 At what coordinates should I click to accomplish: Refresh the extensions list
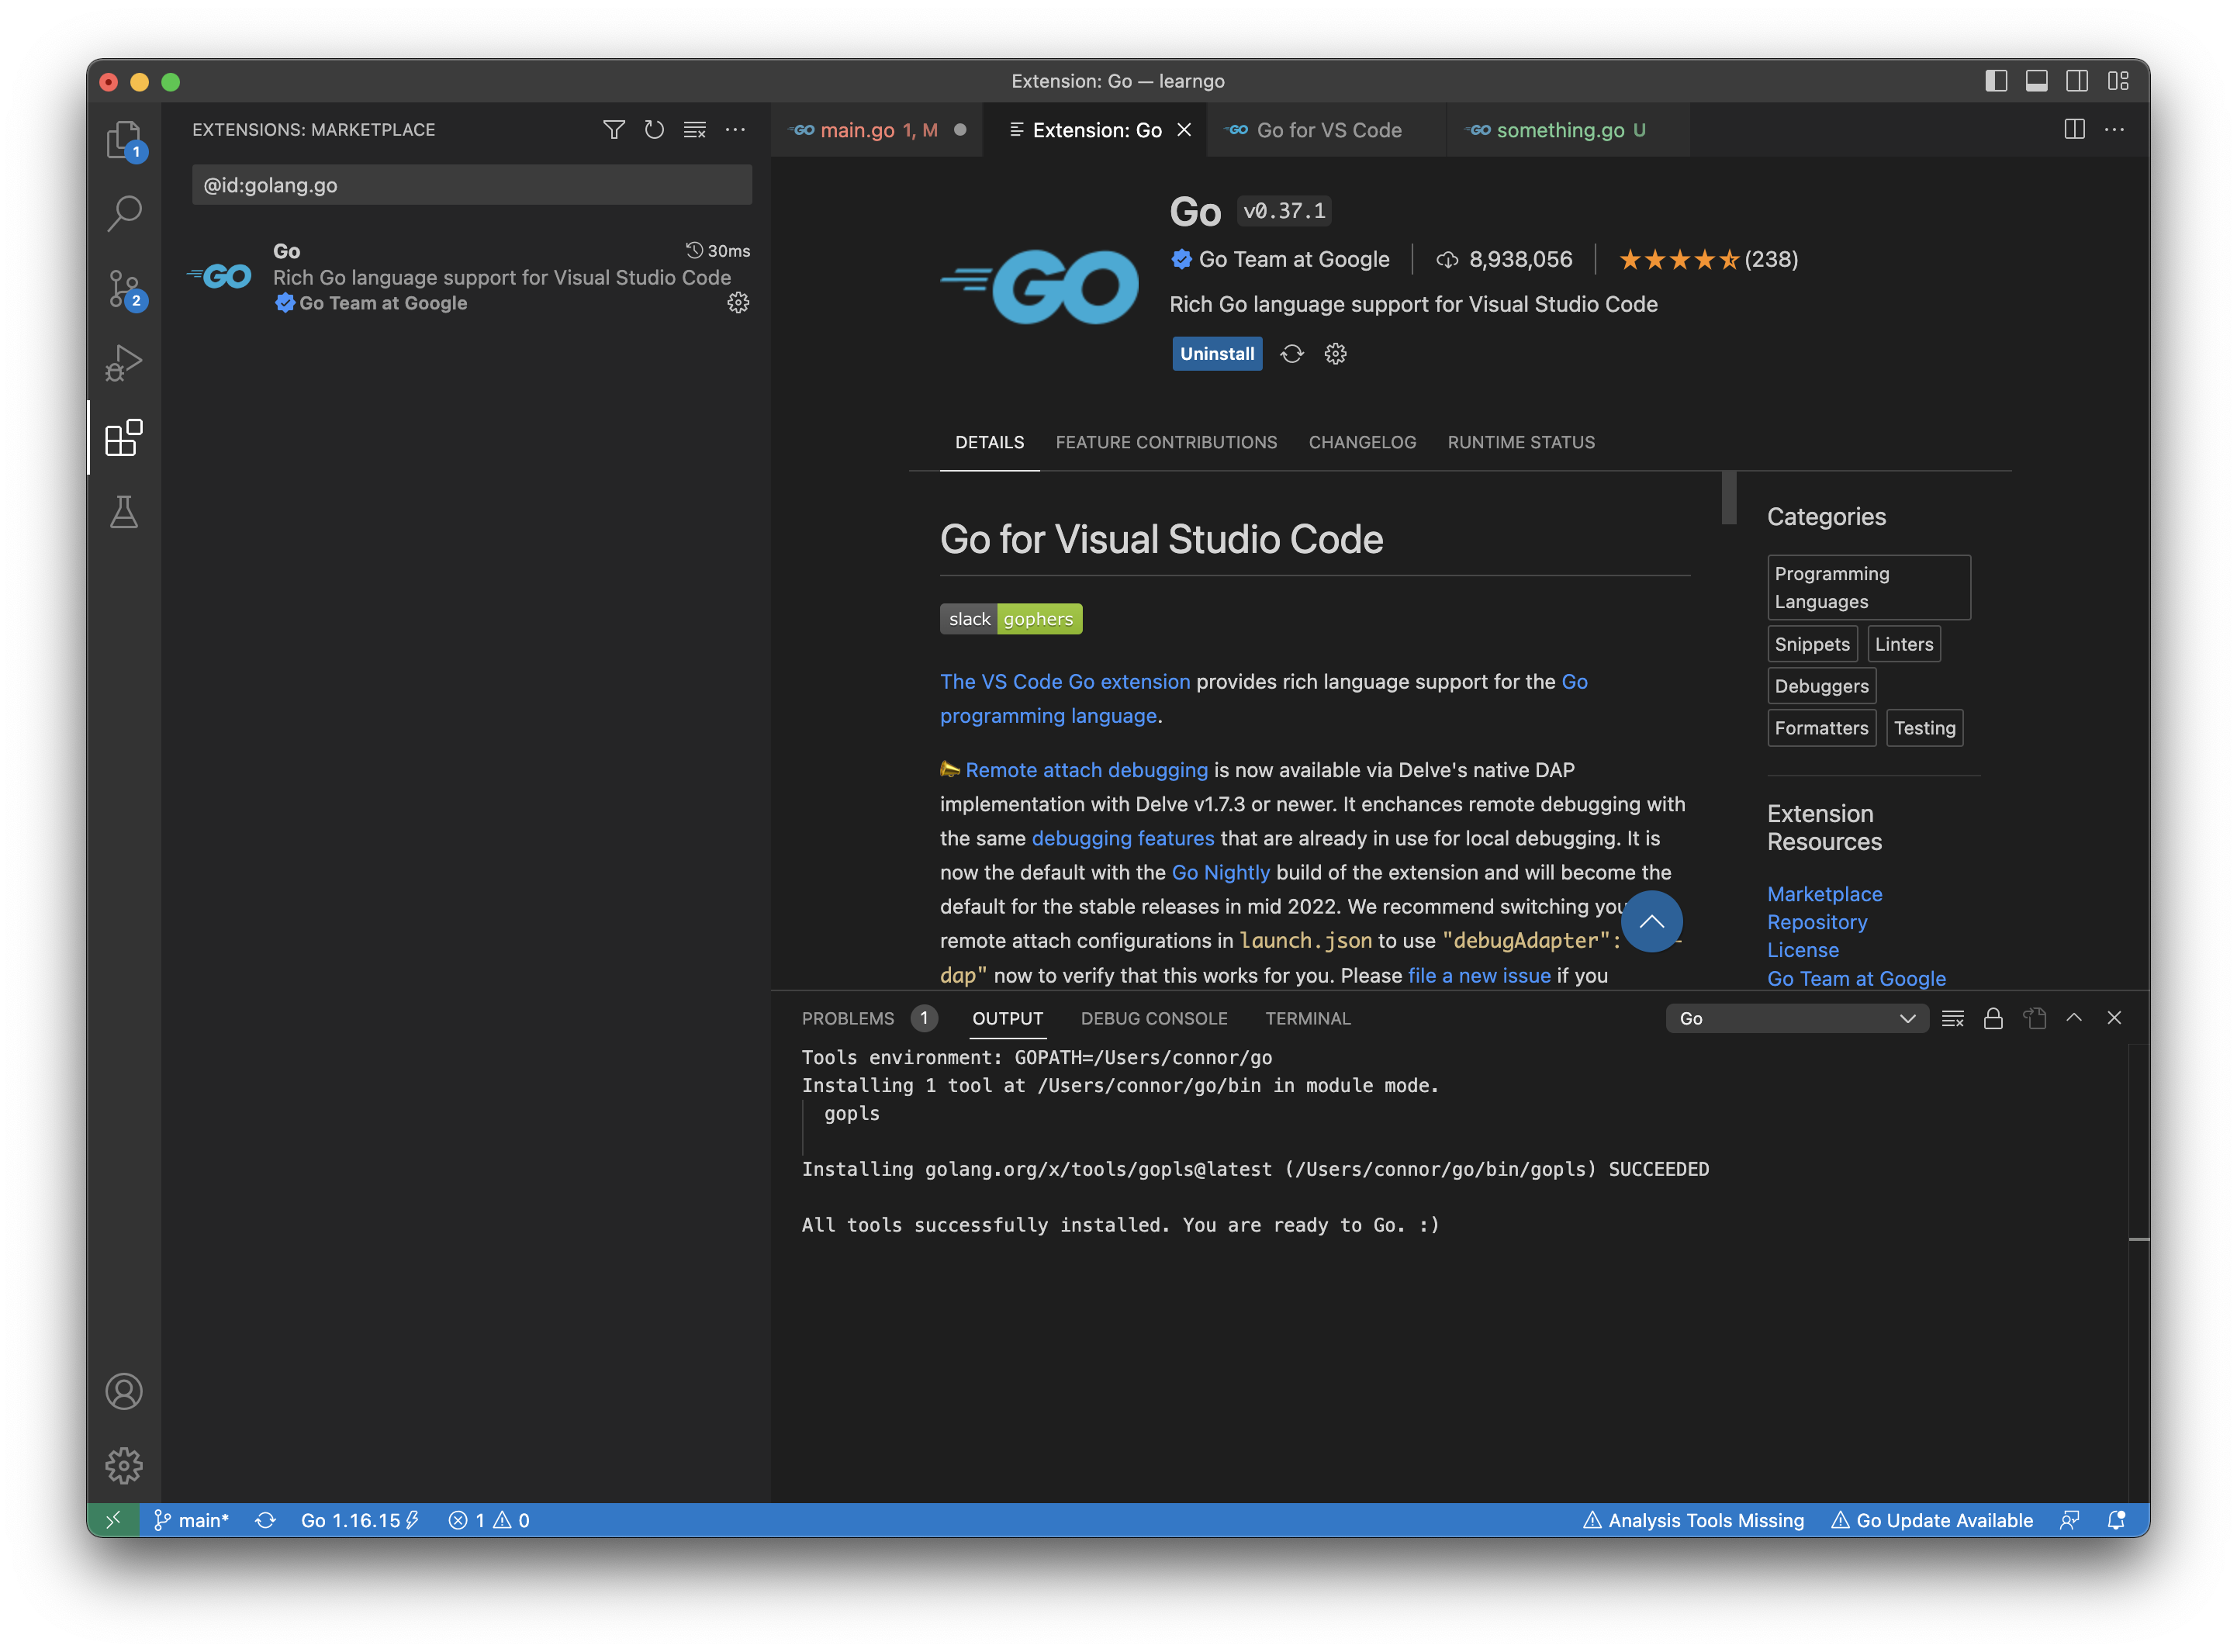coord(654,130)
